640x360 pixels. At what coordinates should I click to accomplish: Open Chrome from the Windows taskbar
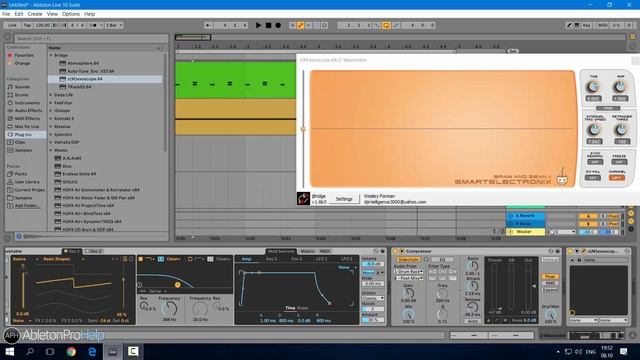pyautogui.click(x=71, y=351)
